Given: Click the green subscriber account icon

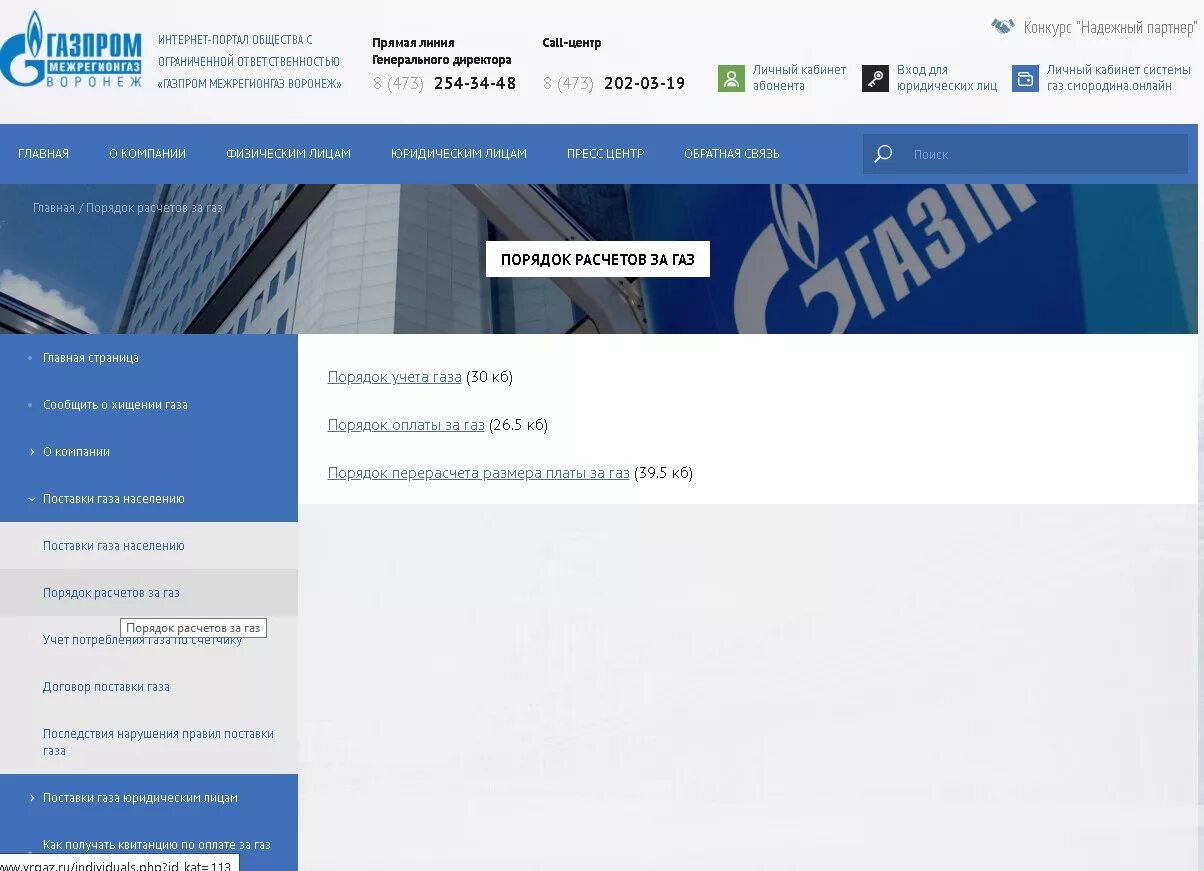Looking at the screenshot, I should click(x=731, y=79).
